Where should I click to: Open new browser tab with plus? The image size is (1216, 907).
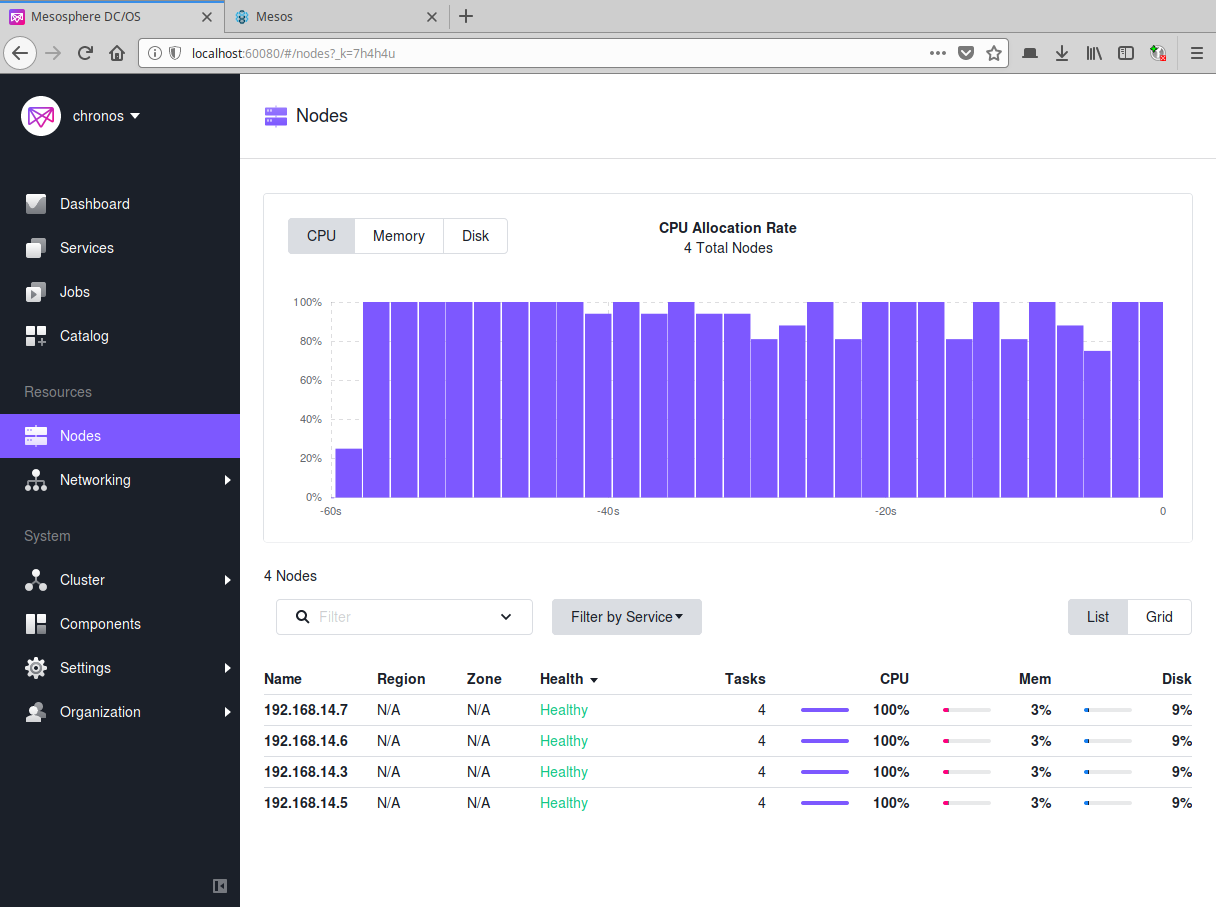point(466,16)
